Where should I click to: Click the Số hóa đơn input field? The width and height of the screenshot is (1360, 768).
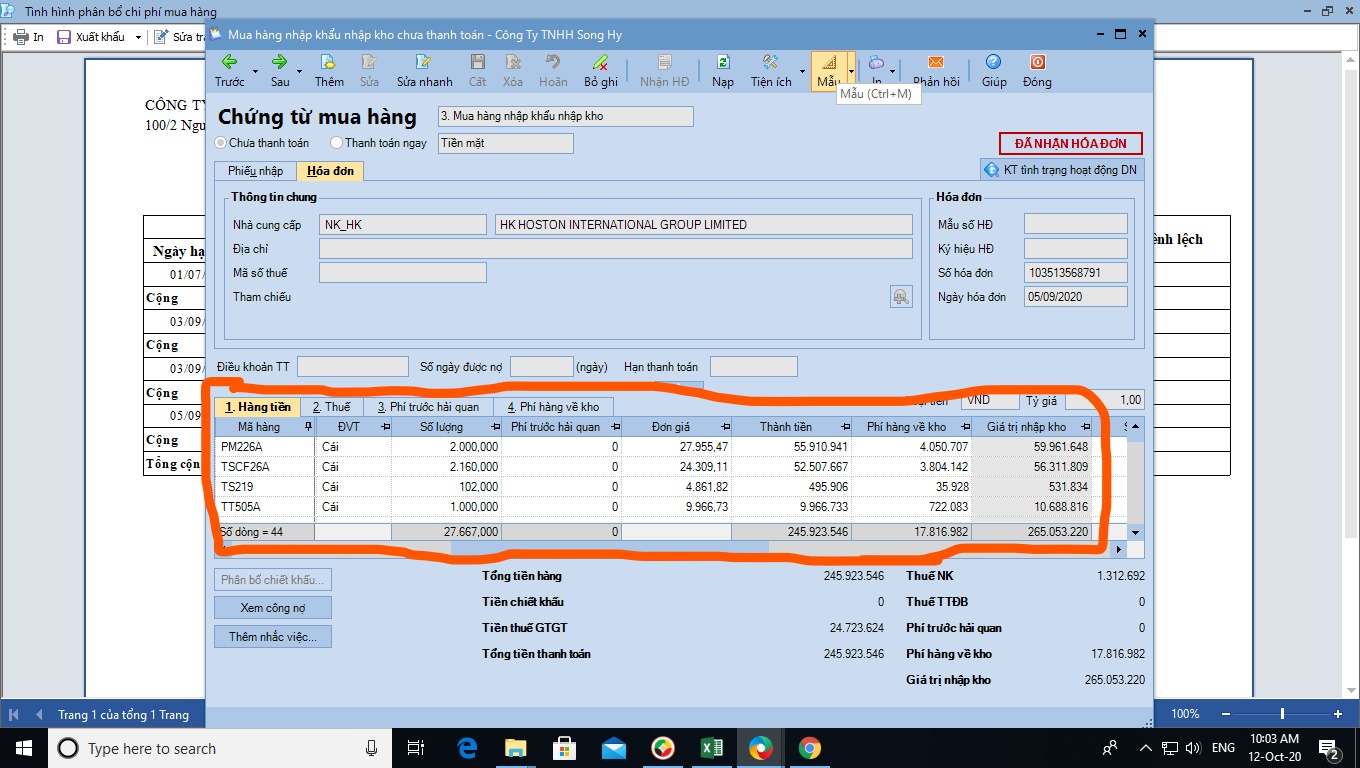tap(1075, 273)
